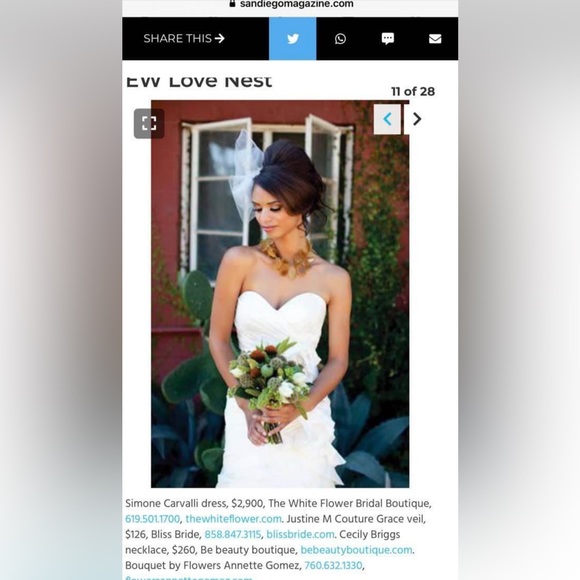Go to the previous gallery photo
Image resolution: width=580 pixels, height=580 pixels.
[x=387, y=119]
